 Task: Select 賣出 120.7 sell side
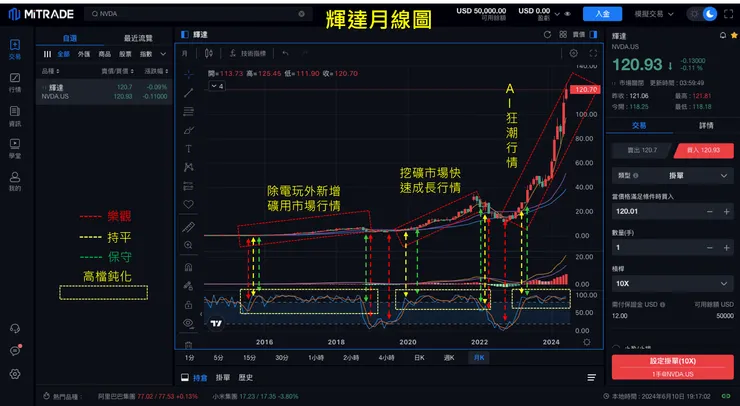pyautogui.click(x=642, y=150)
